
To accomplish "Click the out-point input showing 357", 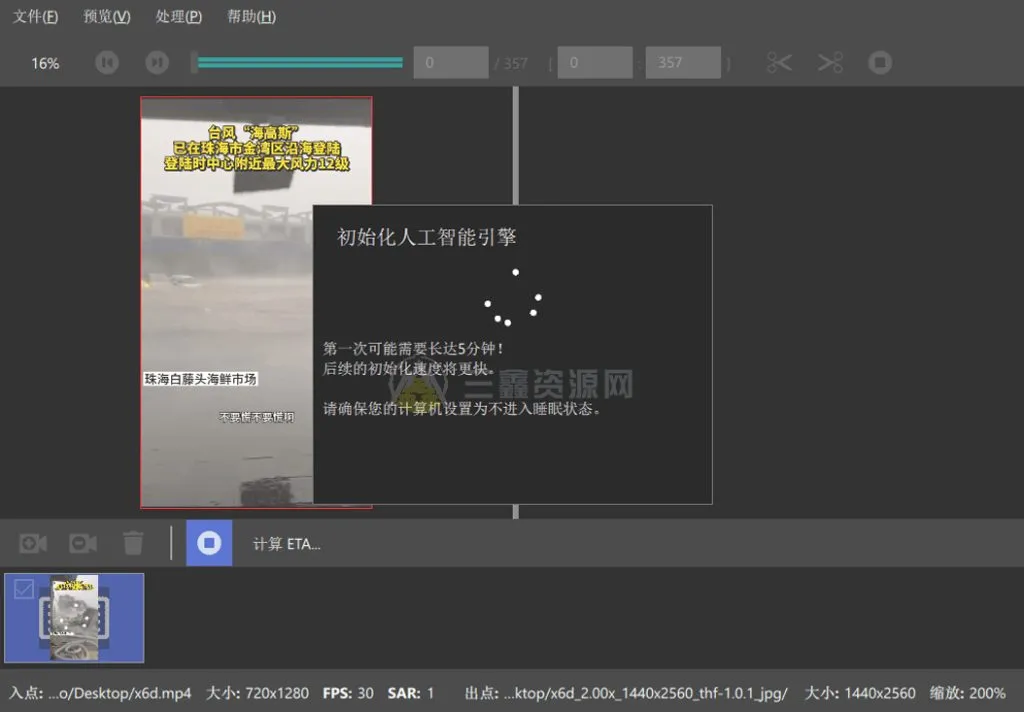I will [x=683, y=62].
